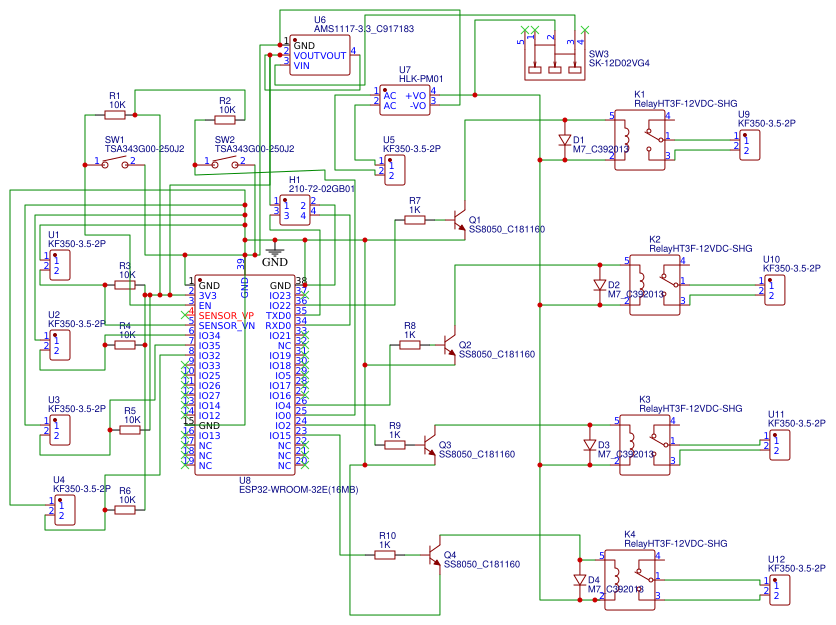This screenshot has height=625, width=836.
Task: Click the SW3 SK-12D02VG4 slide switch
Action: (554, 57)
